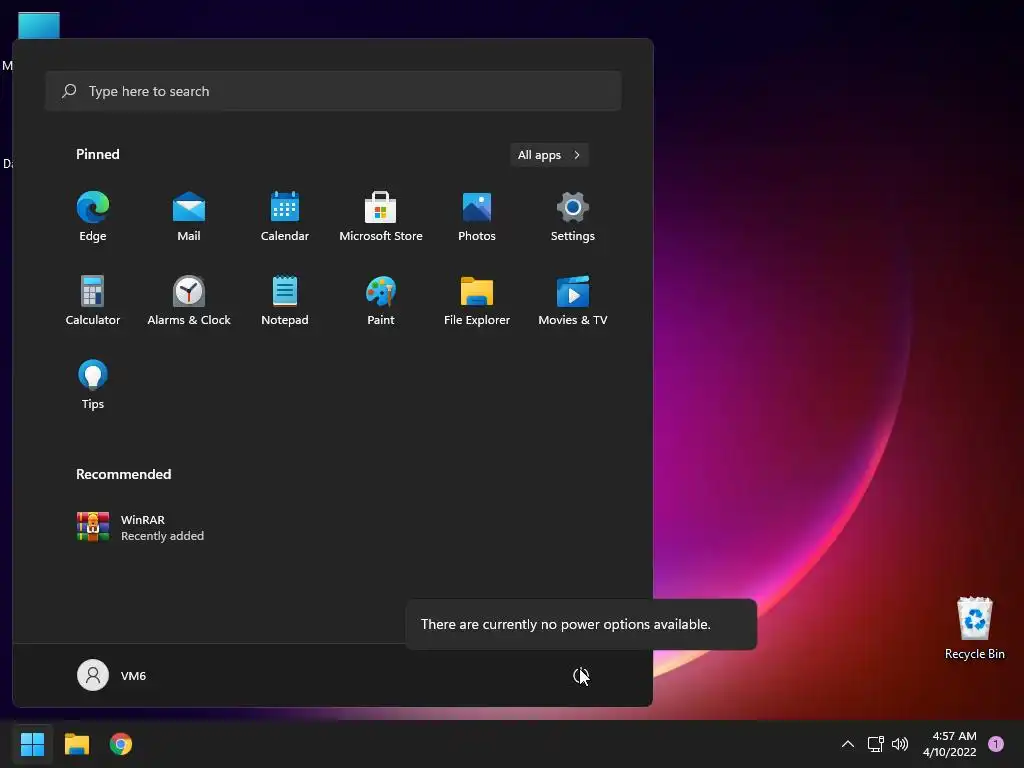Launch Google Chrome from the taskbar

(x=121, y=744)
